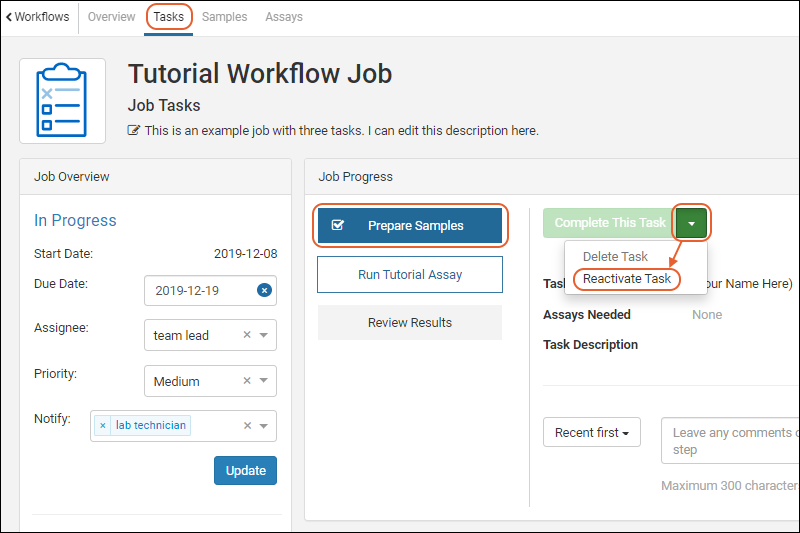Click the edit description pencil icon
This screenshot has height=533, width=800.
click(134, 131)
